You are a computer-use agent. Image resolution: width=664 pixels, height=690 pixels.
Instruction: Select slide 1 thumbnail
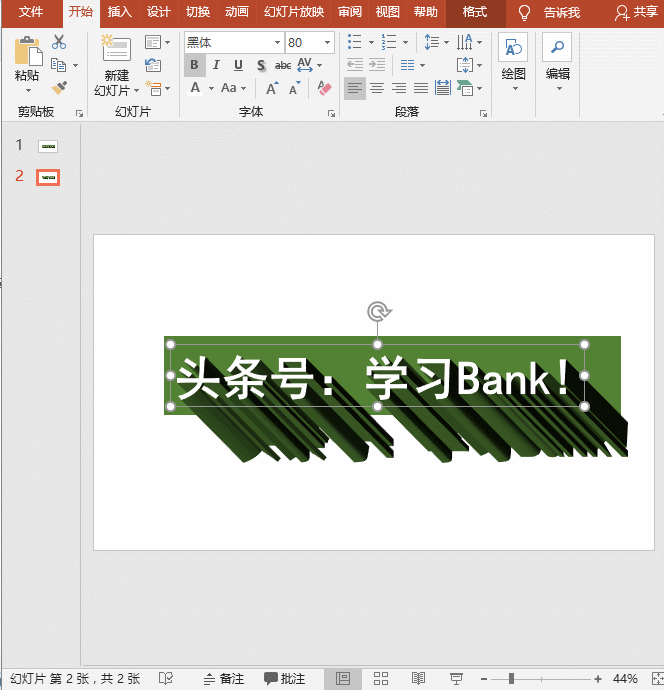(48, 146)
